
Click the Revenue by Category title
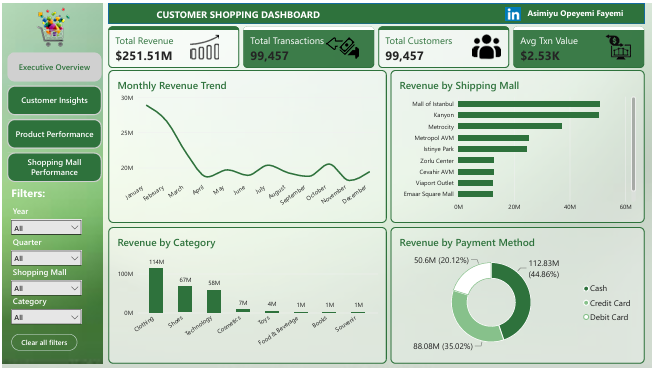click(166, 243)
